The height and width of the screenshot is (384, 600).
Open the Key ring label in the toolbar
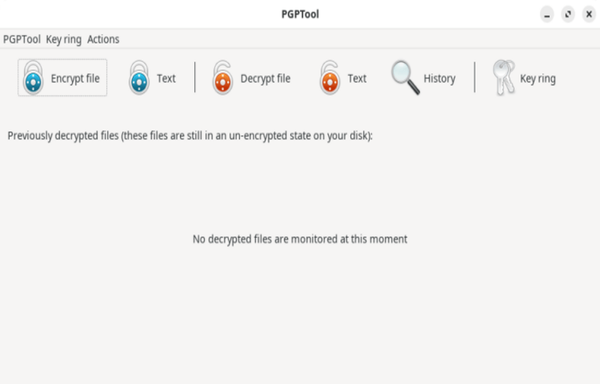pos(538,78)
